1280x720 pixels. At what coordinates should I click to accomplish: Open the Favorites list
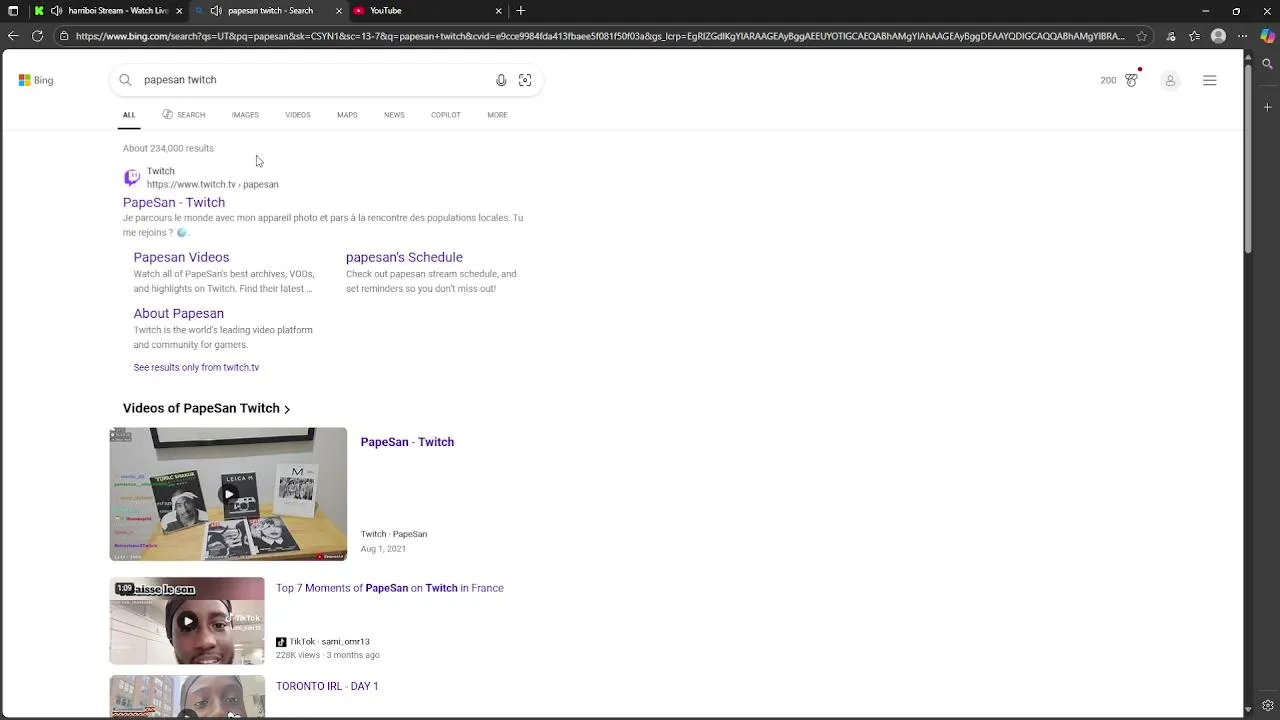point(1195,36)
